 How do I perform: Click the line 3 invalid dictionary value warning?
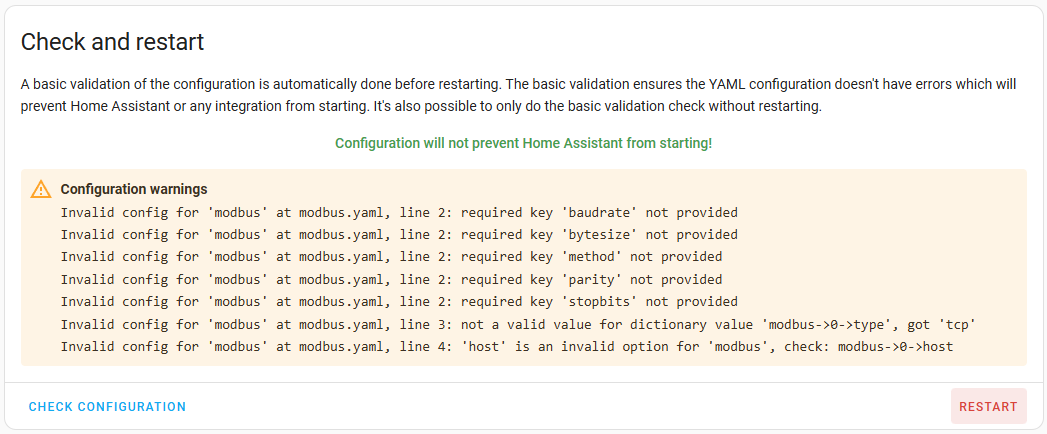click(x=518, y=324)
